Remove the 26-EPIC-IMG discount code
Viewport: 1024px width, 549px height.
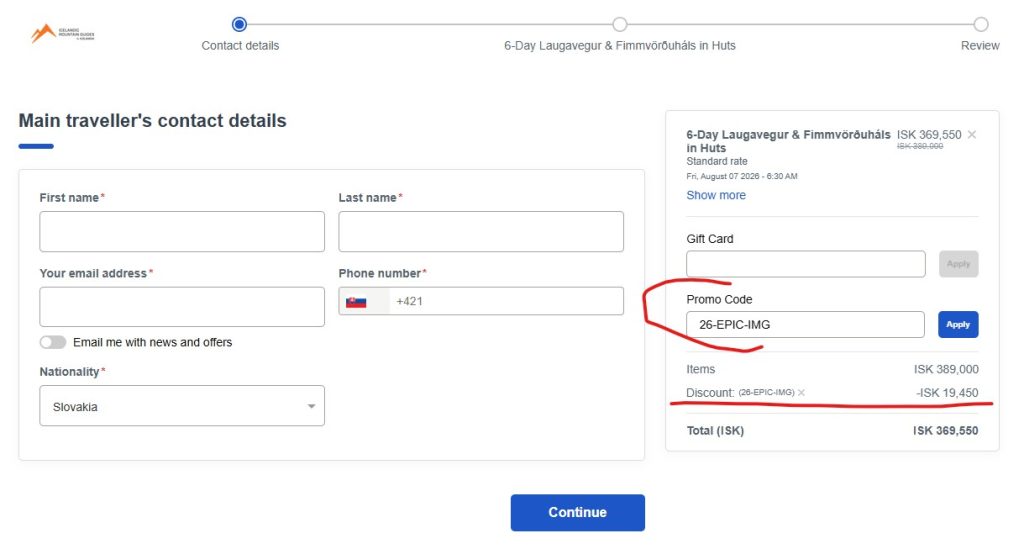click(801, 392)
